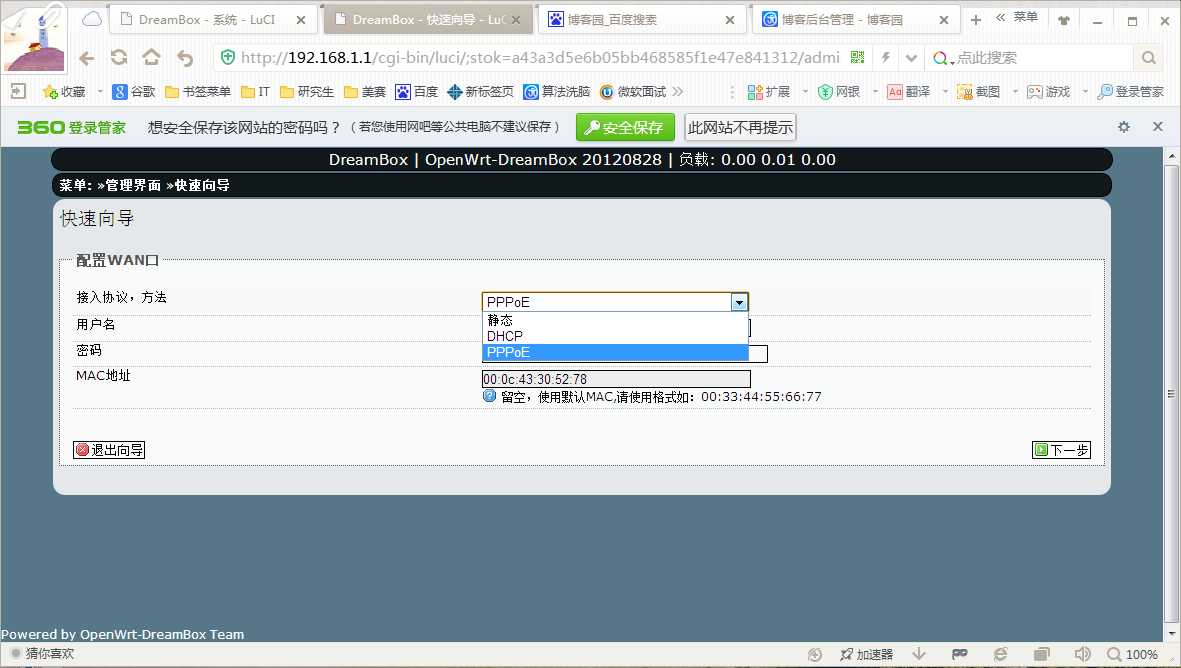Expand more bookmarks with double chevron

click(677, 92)
